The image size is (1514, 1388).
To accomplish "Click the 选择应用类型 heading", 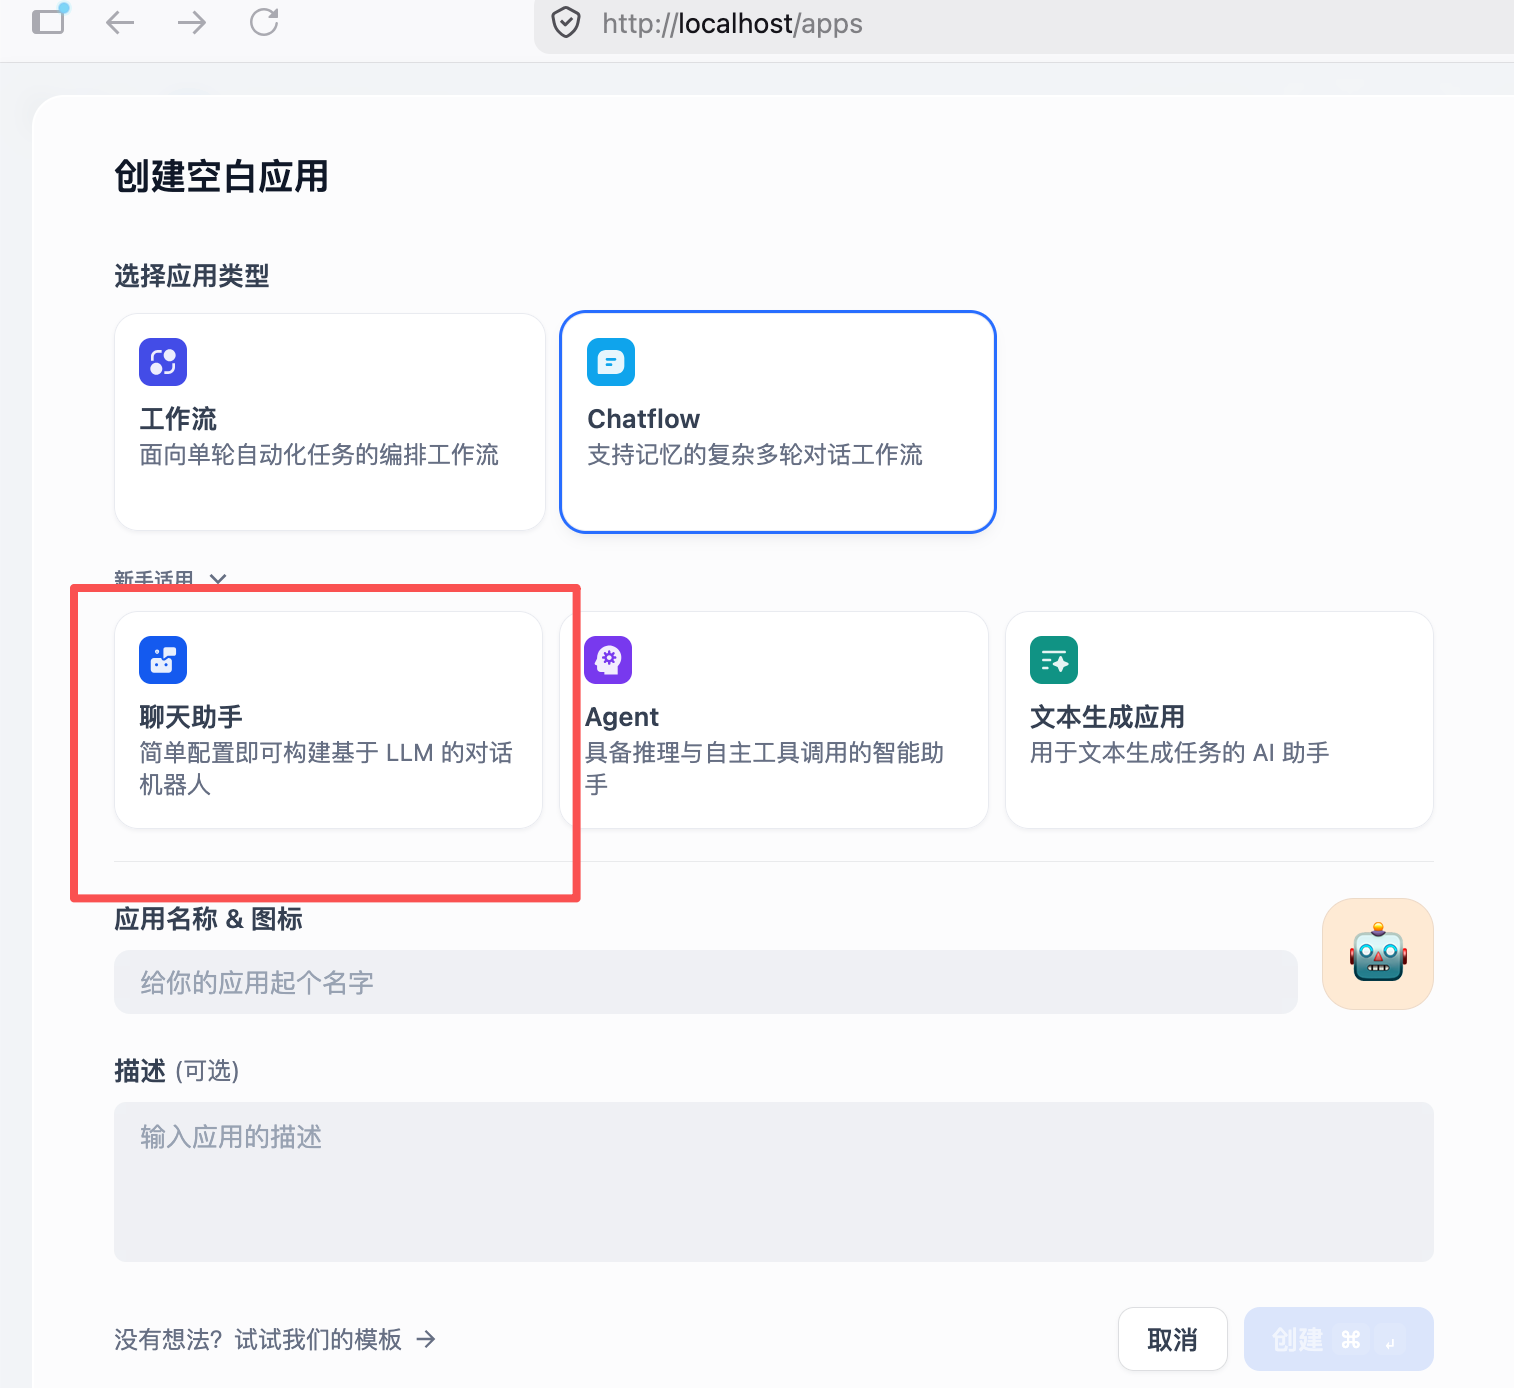I will (x=192, y=276).
